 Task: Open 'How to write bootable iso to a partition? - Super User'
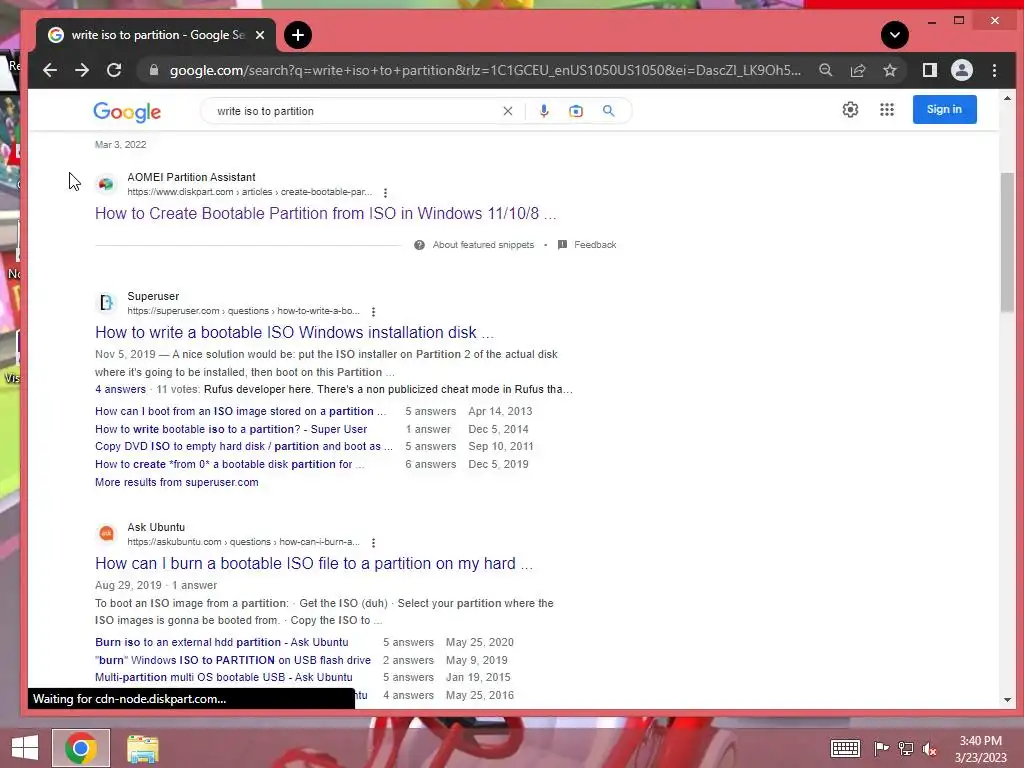coord(231,429)
